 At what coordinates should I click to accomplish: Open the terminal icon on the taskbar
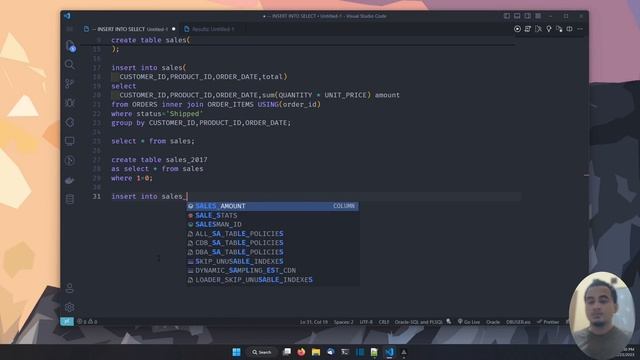(345, 352)
